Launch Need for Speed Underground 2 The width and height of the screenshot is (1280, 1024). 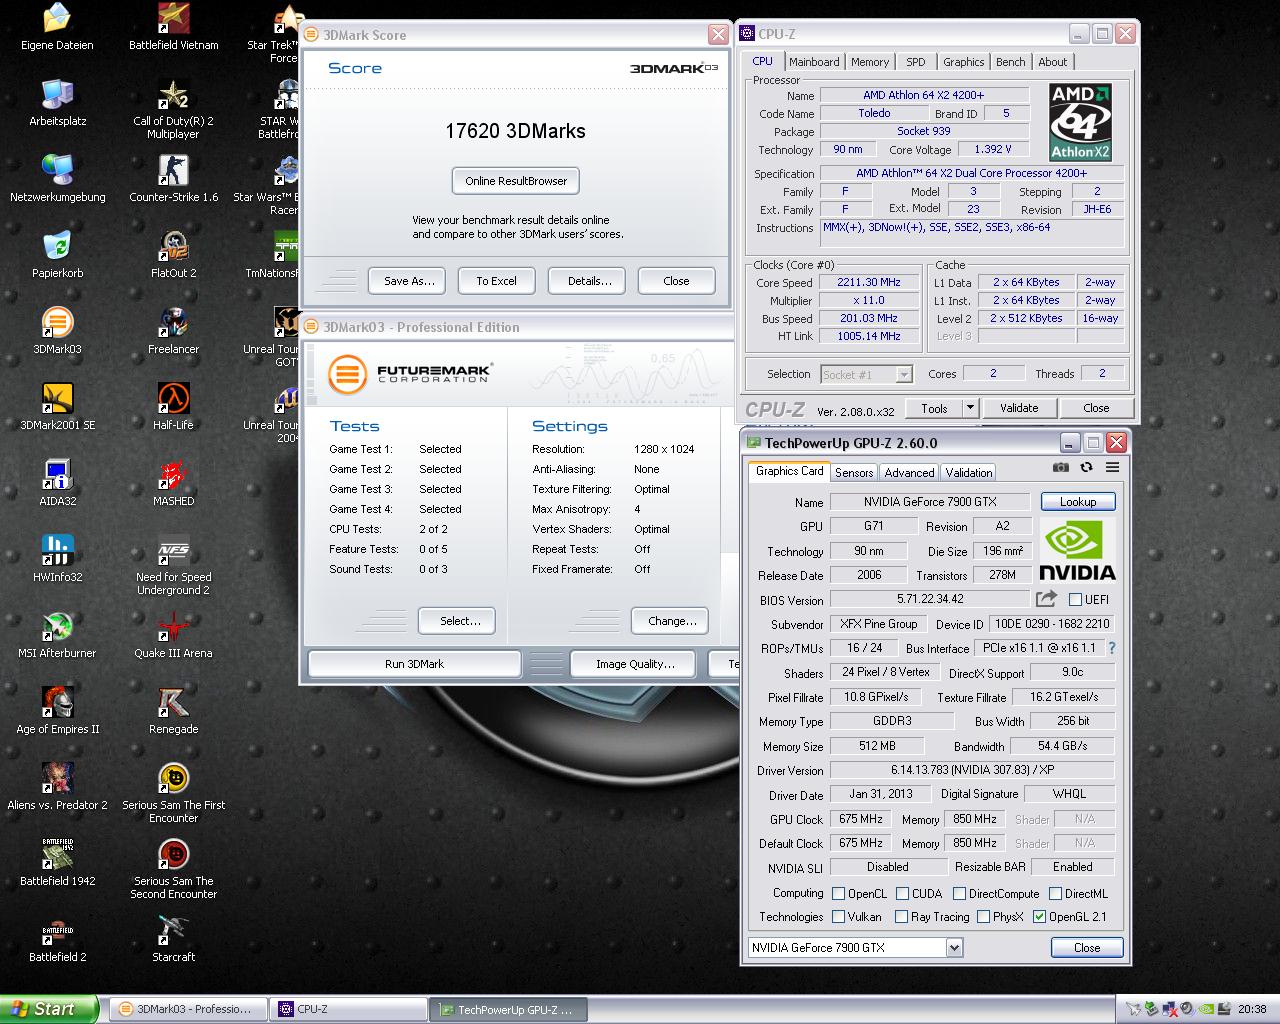174,566
